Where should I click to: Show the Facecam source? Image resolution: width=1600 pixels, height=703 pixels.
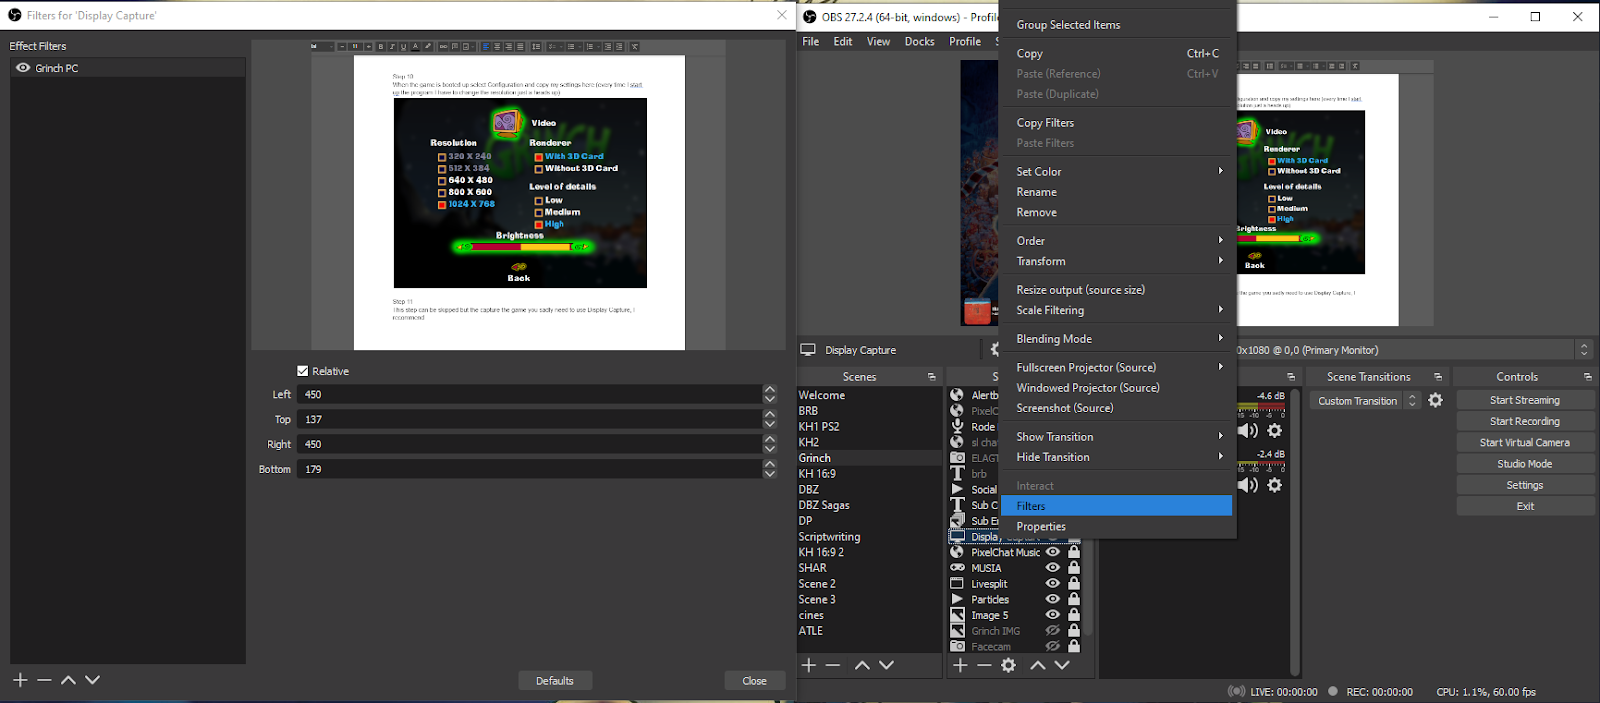[1053, 646]
